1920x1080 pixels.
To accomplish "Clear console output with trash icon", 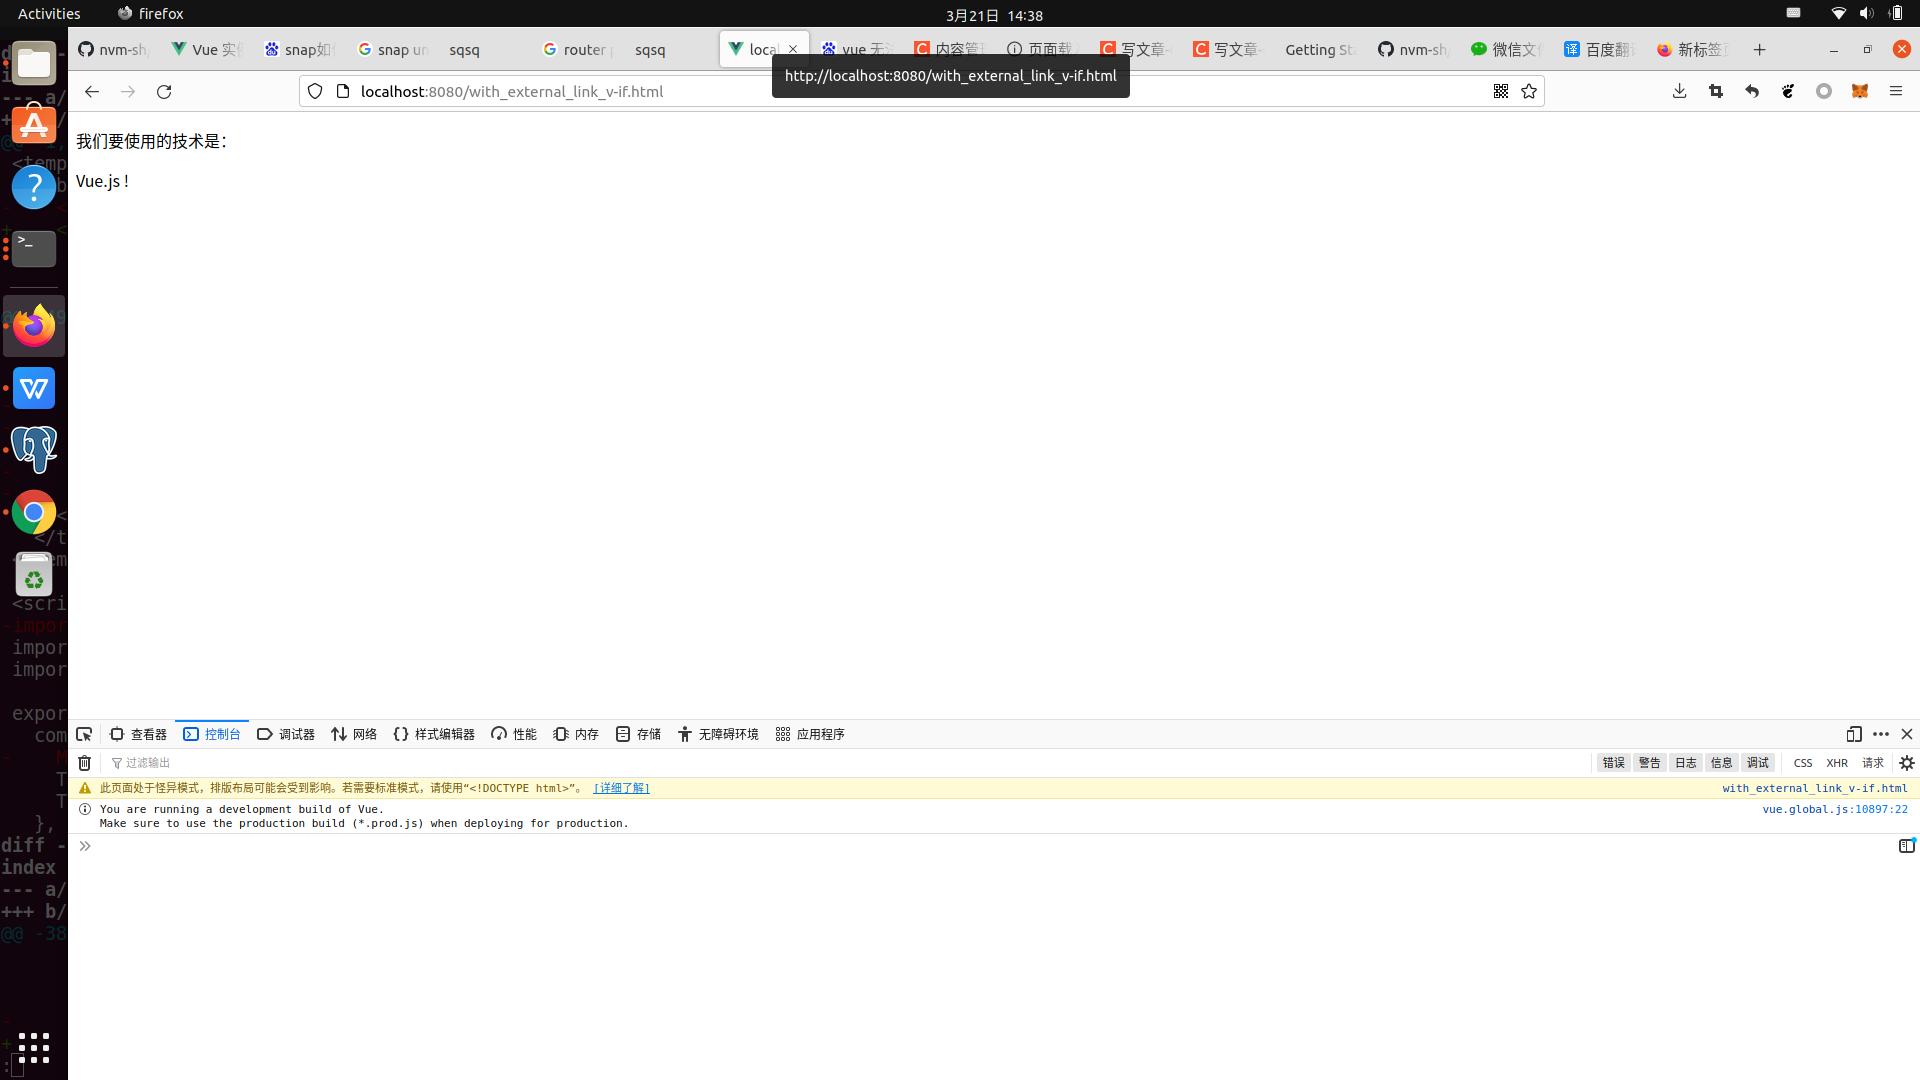I will click(85, 763).
